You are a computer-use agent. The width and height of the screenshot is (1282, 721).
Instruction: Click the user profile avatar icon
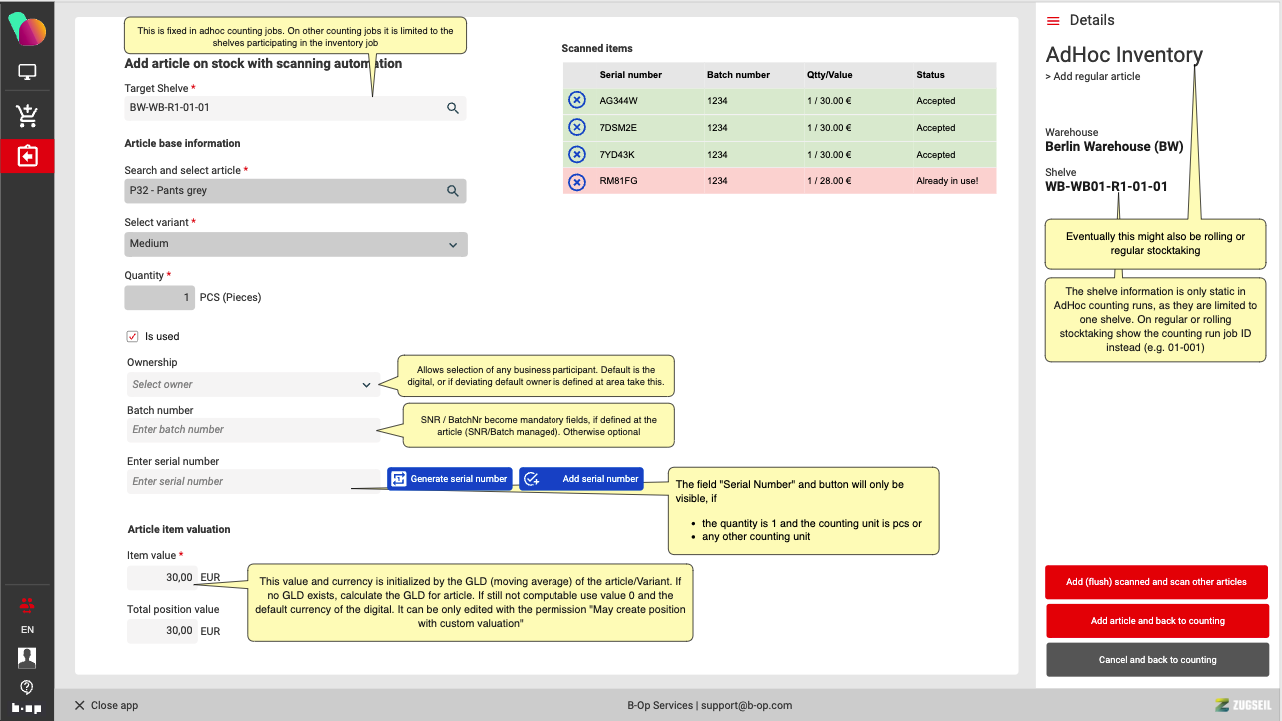(x=27, y=657)
